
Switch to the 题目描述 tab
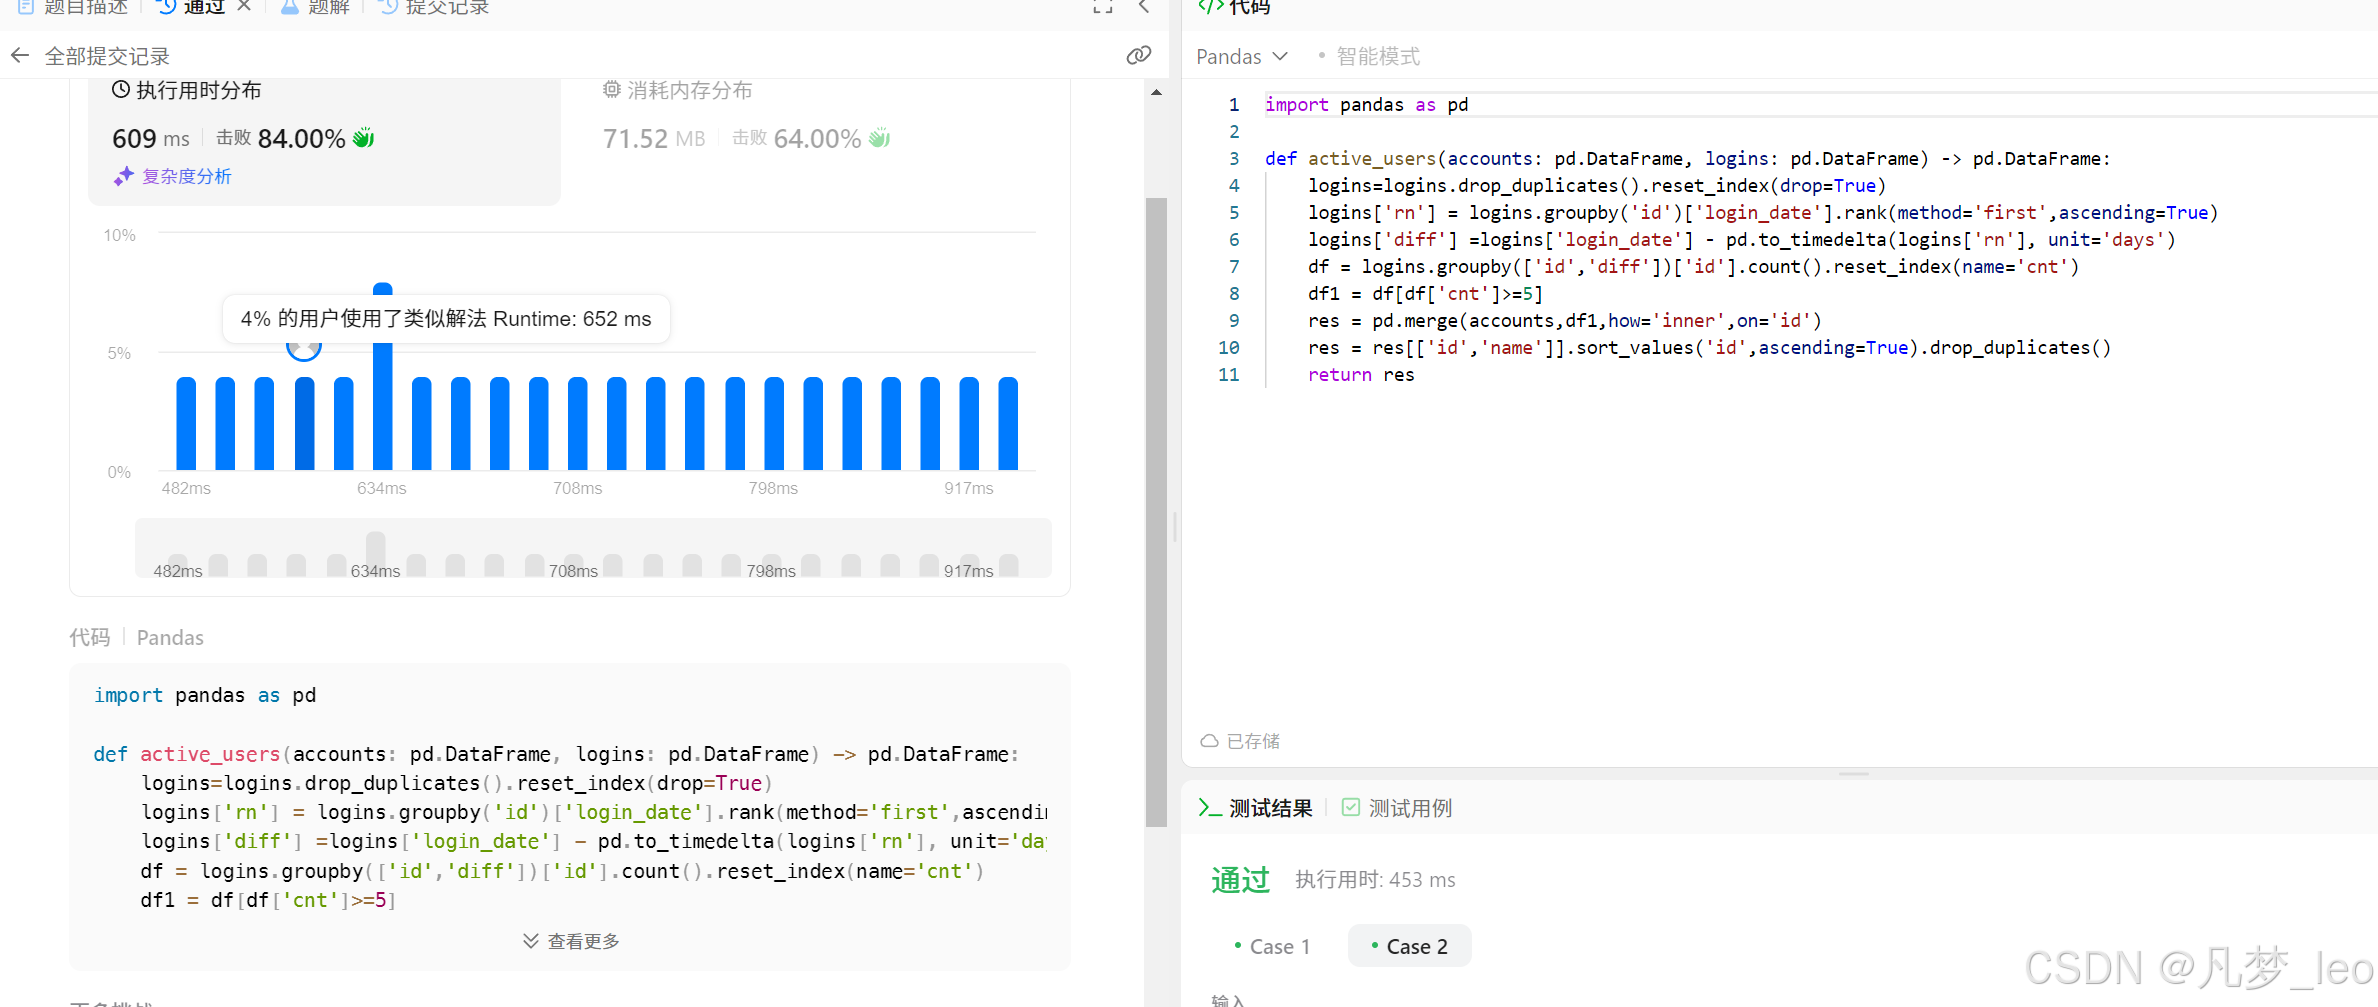tap(74, 7)
